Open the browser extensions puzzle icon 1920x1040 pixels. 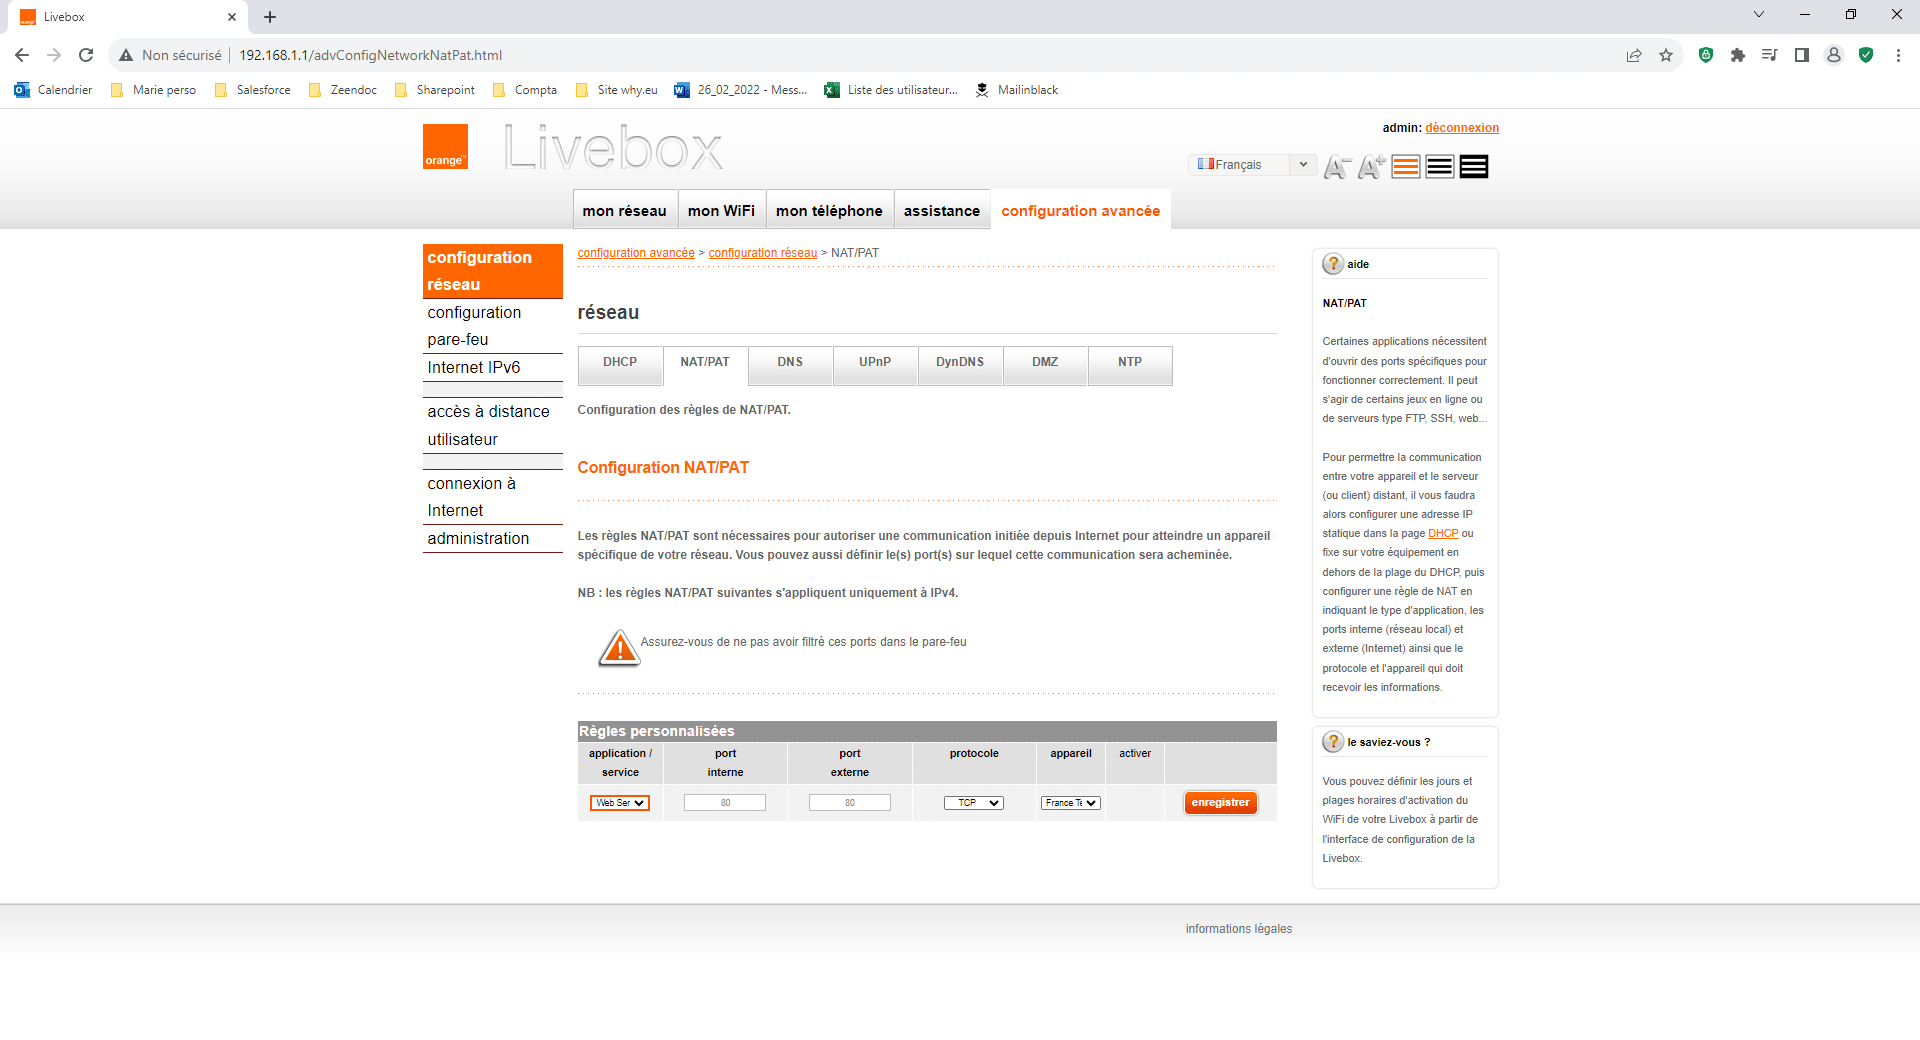[1738, 55]
